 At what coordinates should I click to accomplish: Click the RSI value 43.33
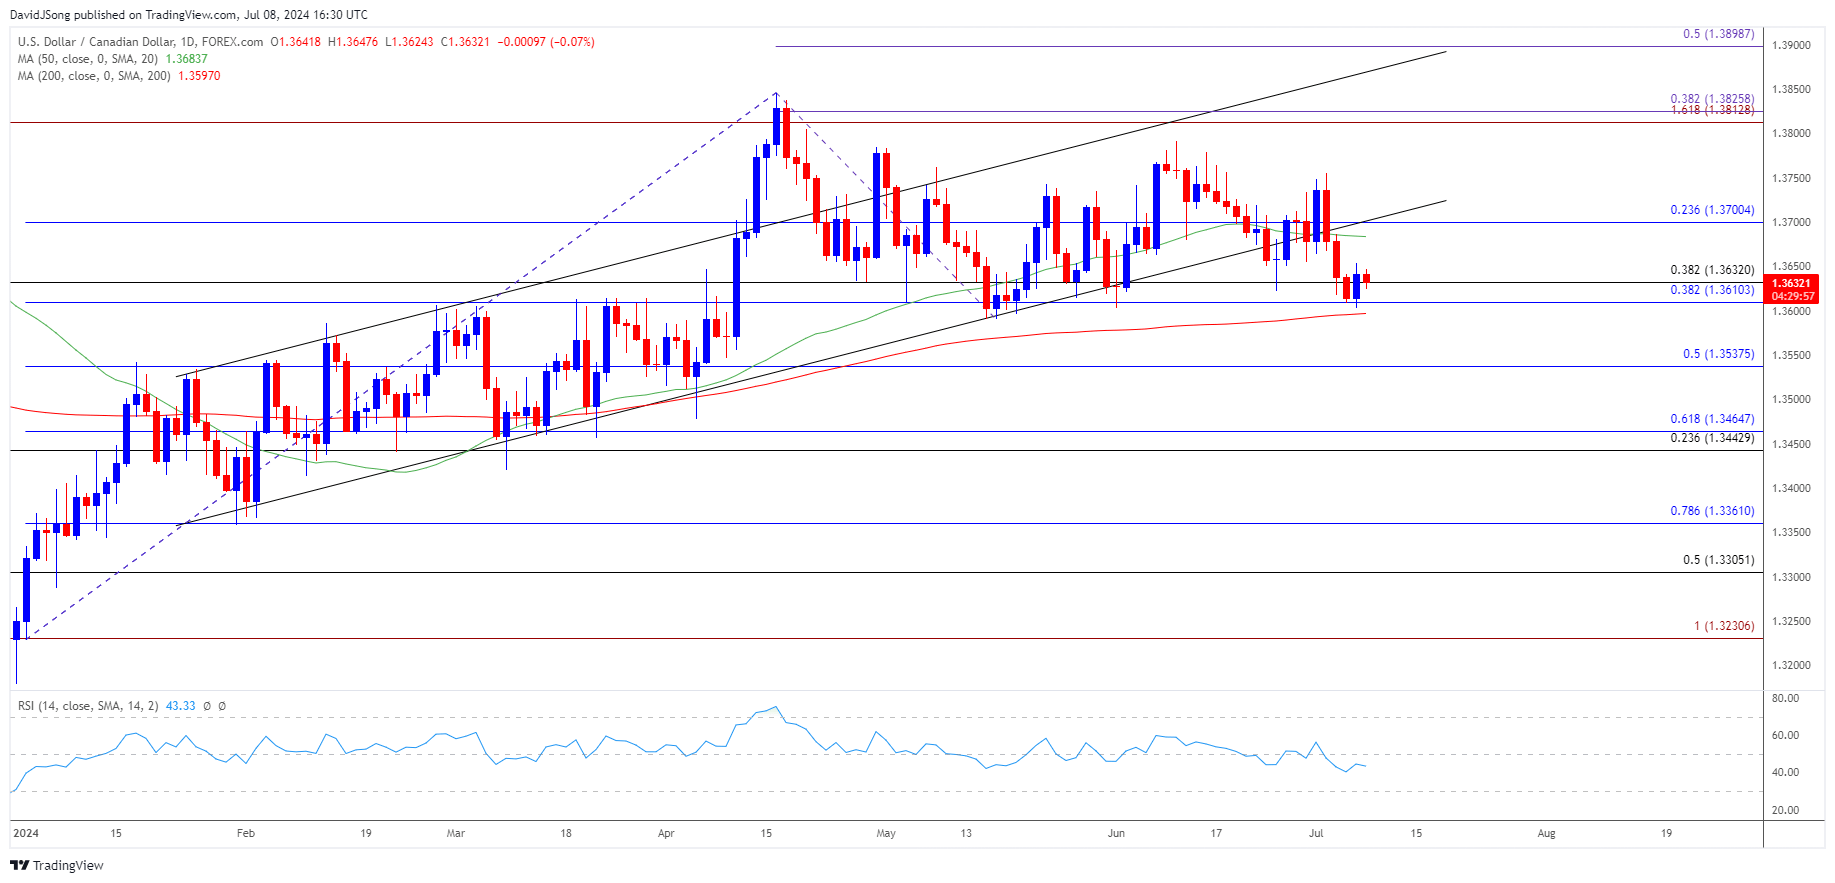point(180,706)
